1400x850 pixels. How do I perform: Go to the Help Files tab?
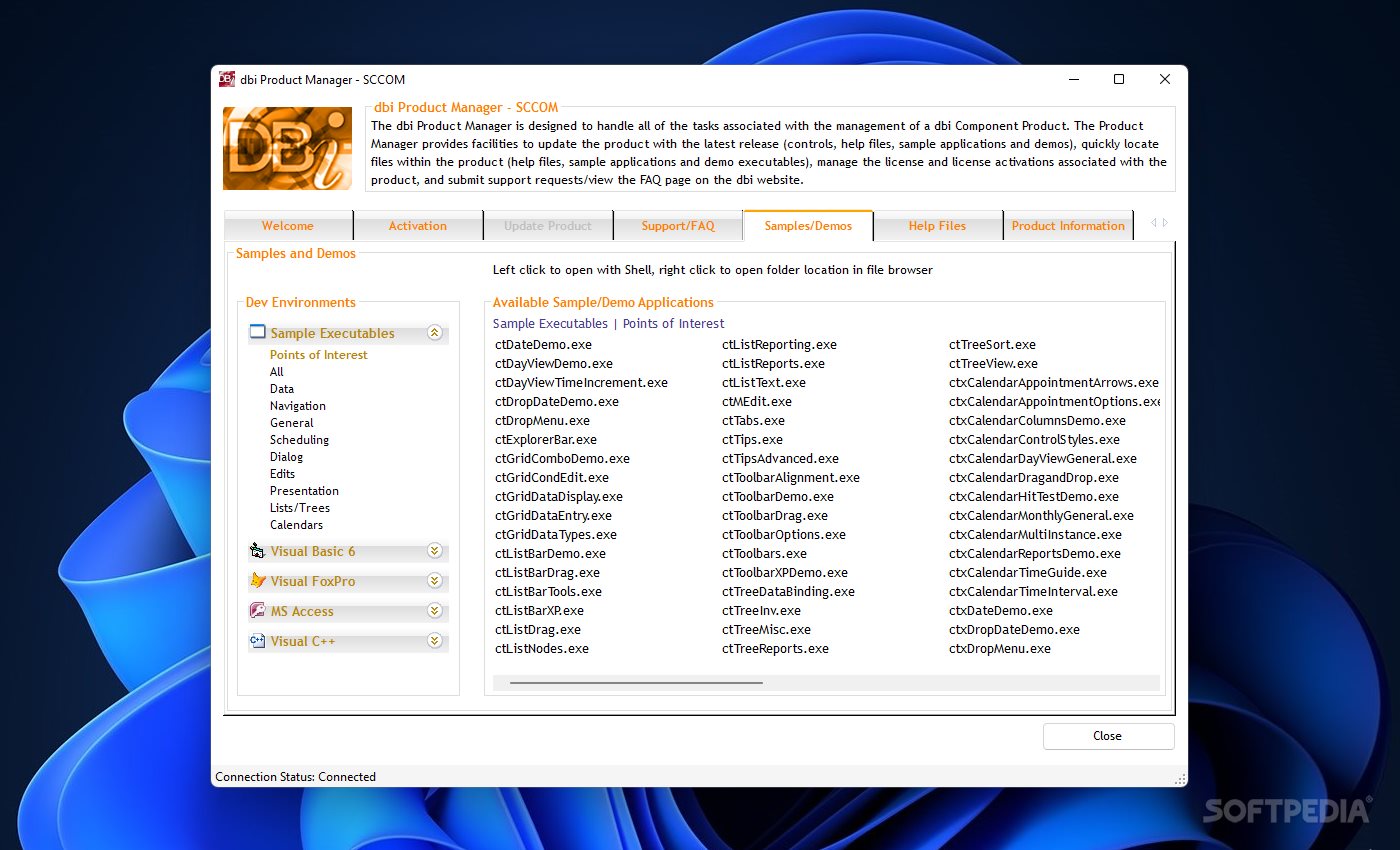937,226
